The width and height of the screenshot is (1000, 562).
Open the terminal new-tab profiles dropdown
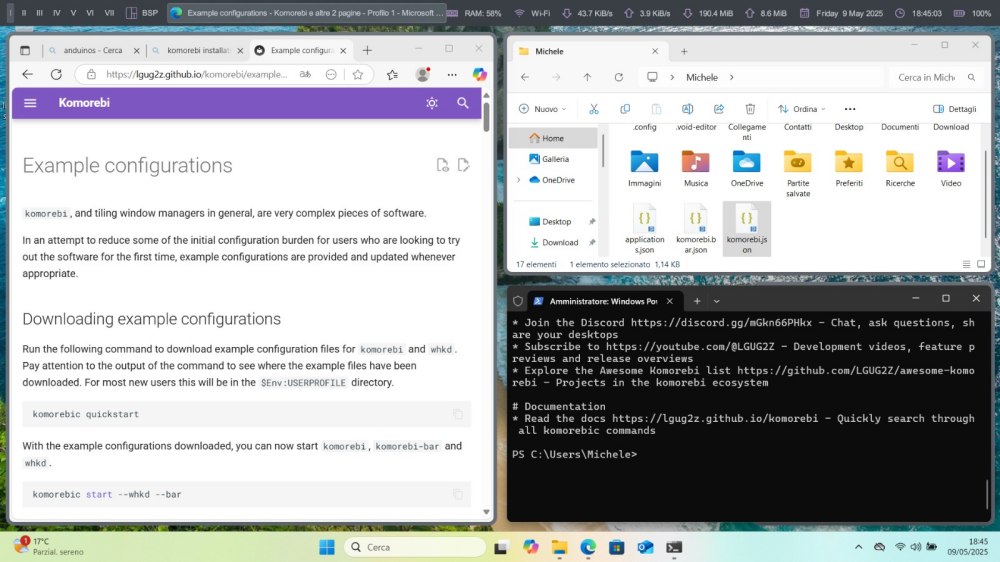point(716,301)
